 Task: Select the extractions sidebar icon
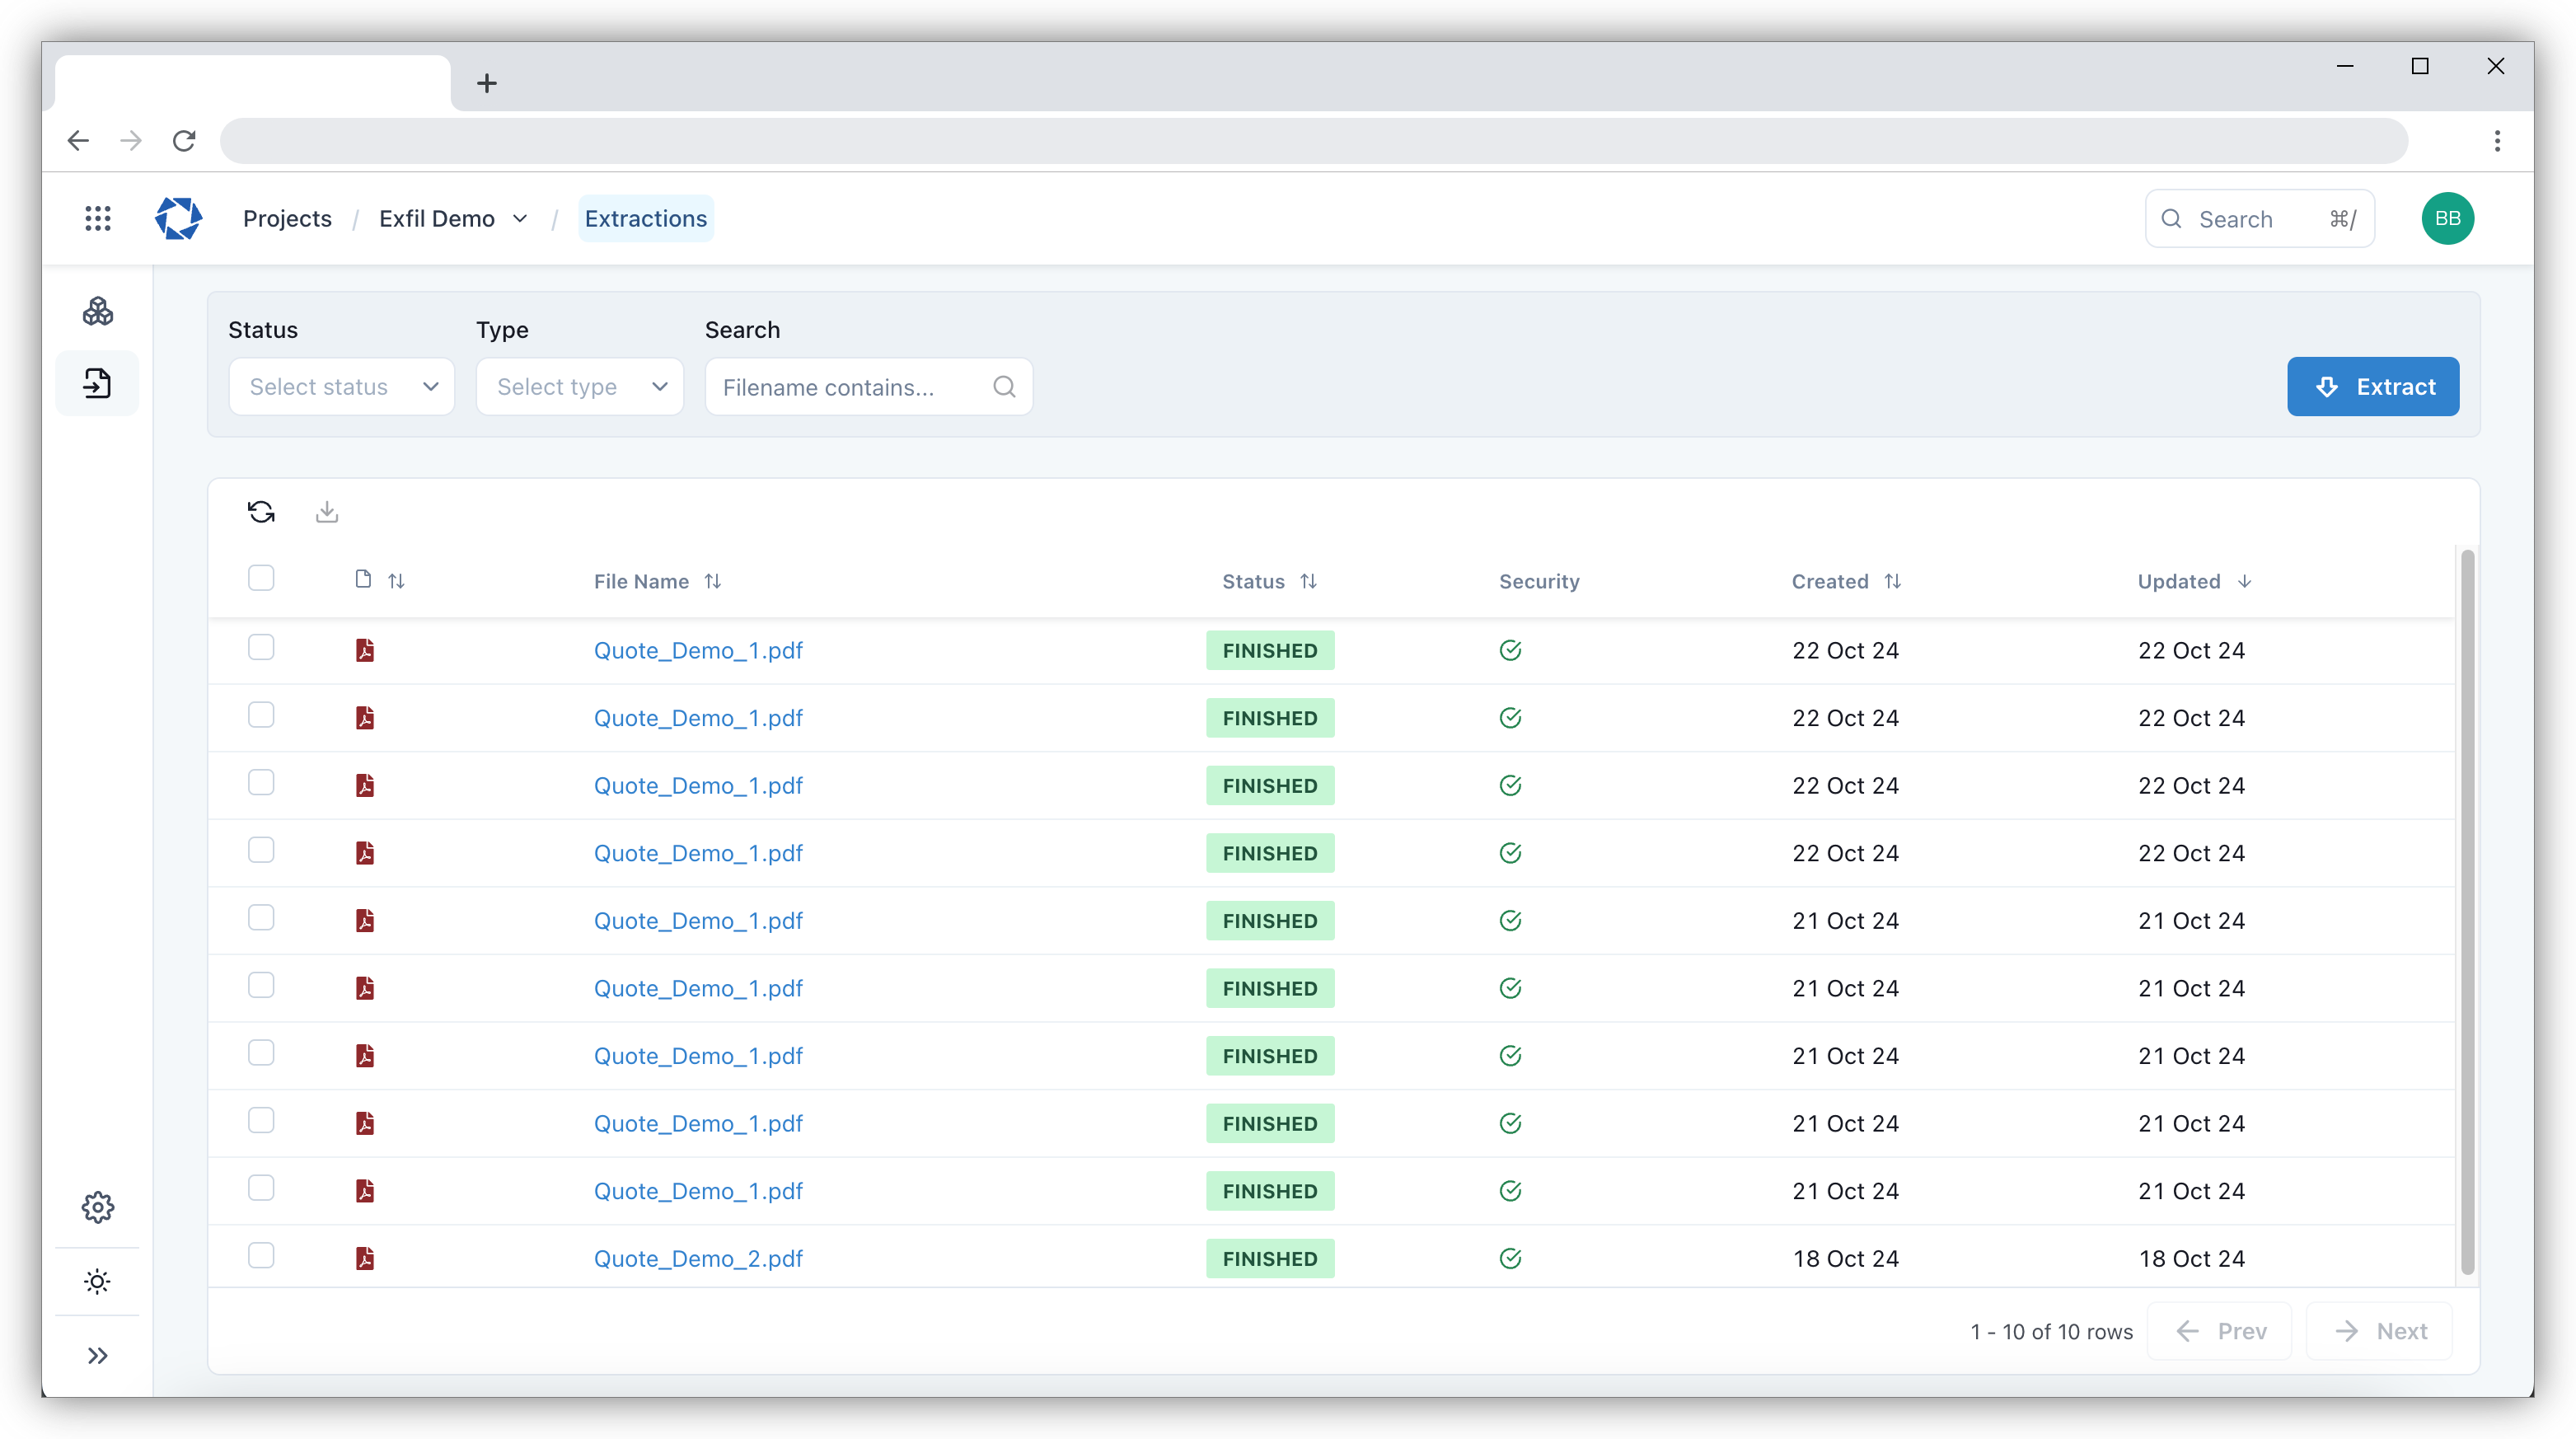[98, 384]
